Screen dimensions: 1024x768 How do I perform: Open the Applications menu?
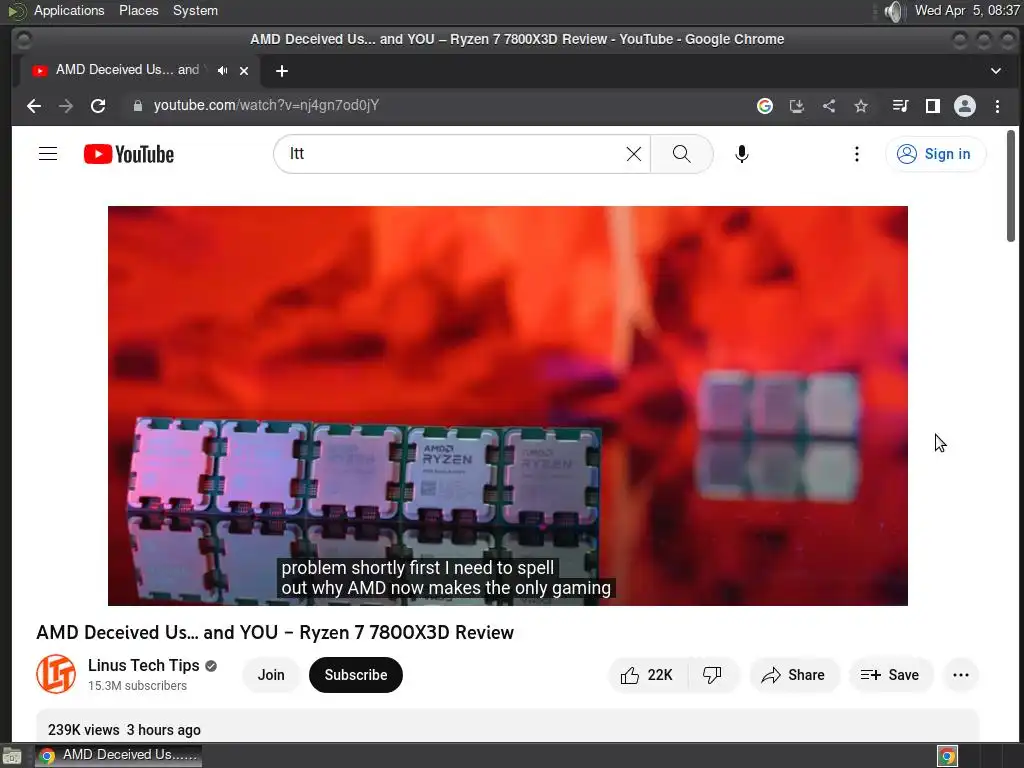tap(69, 10)
